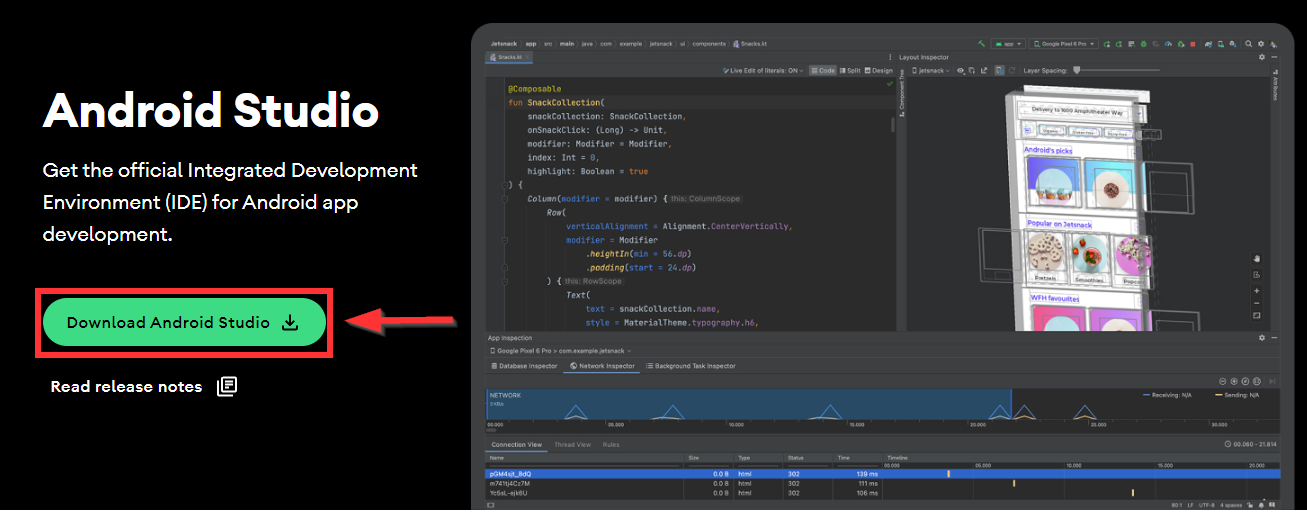The width and height of the screenshot is (1307, 522).
Task: Switch editor to Split view mode
Action: 850,71
